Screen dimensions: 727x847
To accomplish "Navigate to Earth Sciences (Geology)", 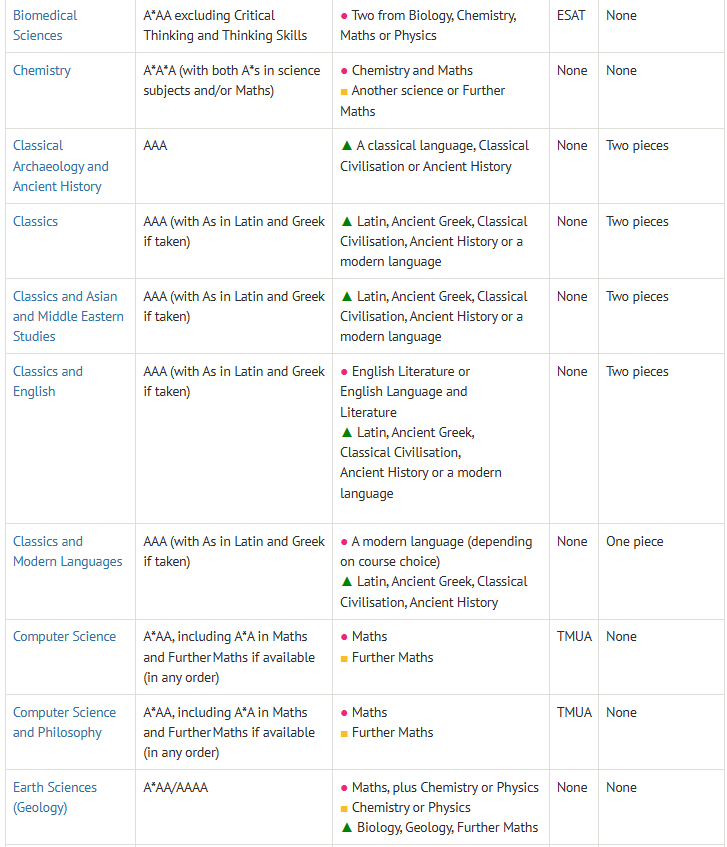I will 55,797.
